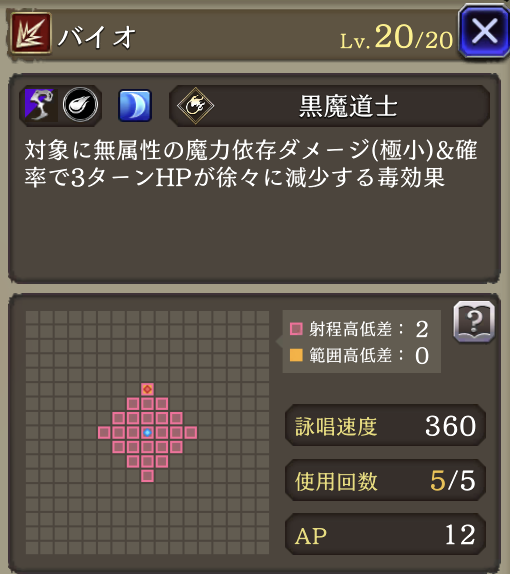Click the orange 範囲高低差 legend swatch
The height and width of the screenshot is (574, 510).
(x=296, y=355)
